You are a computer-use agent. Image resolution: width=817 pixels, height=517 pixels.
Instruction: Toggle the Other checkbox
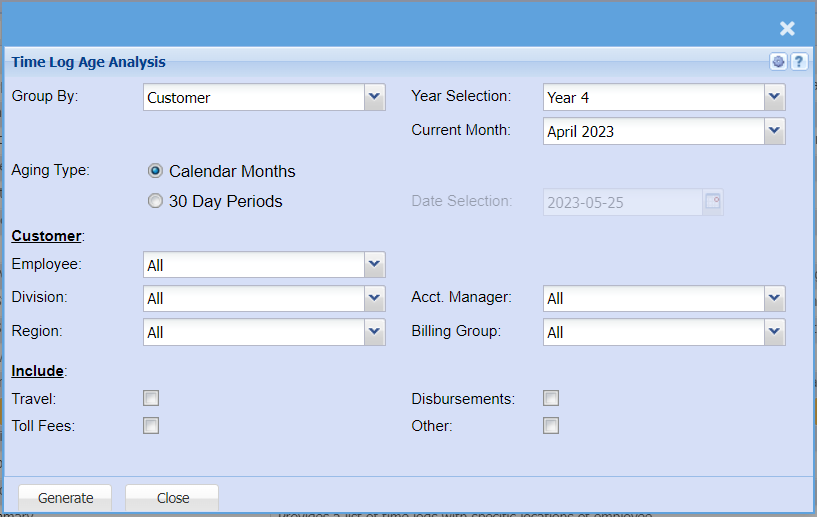551,426
